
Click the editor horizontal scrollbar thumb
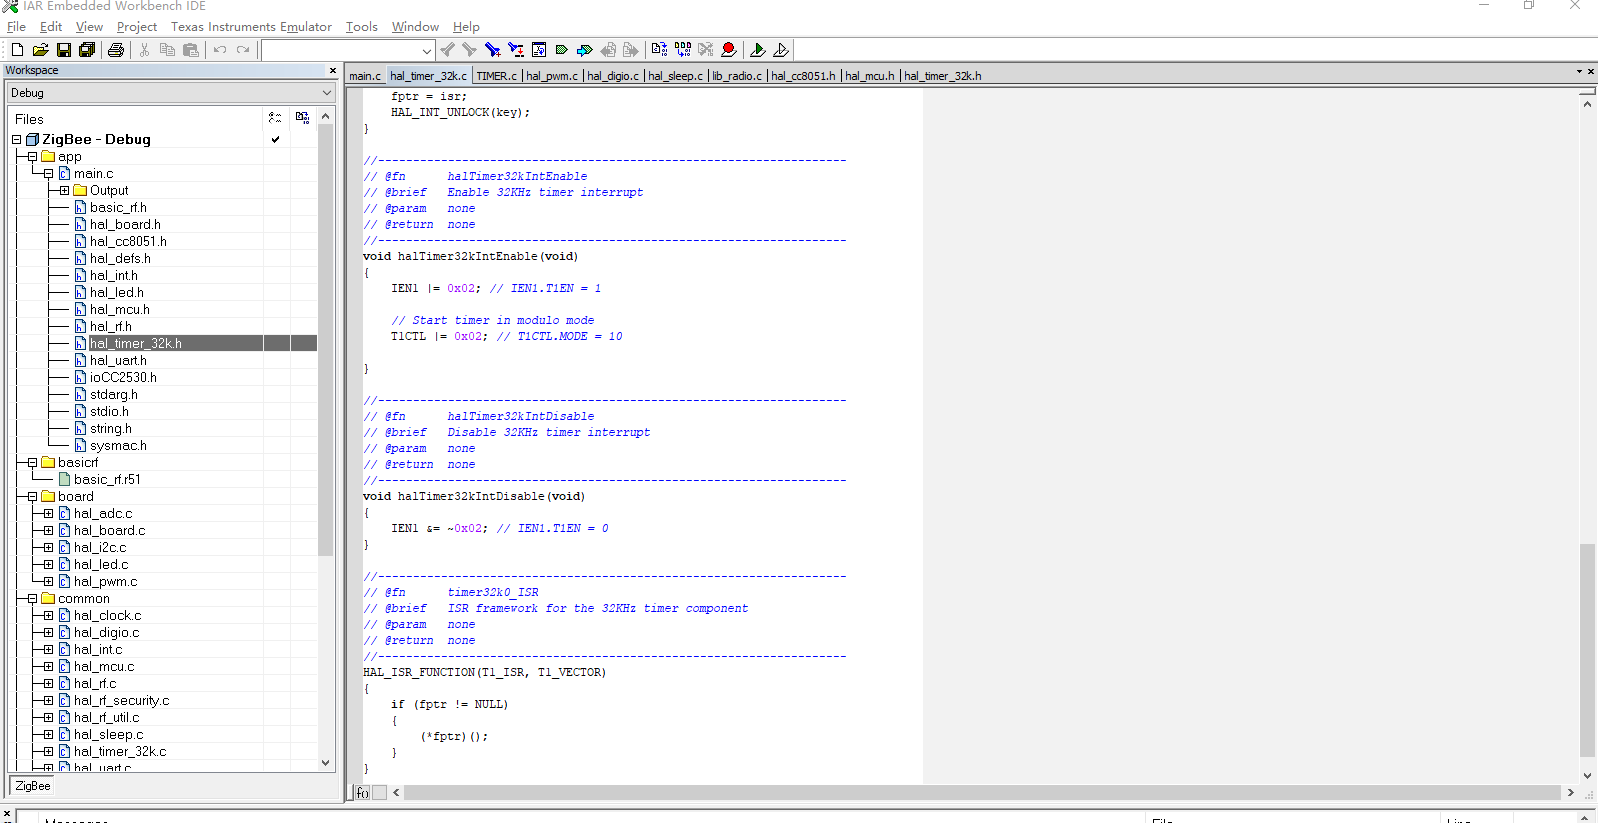tap(982, 793)
